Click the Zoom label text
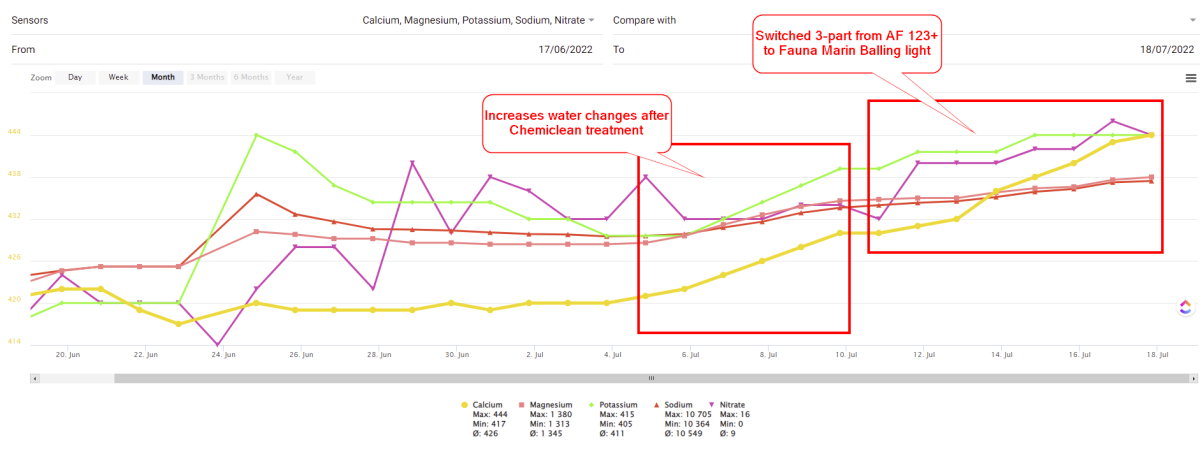This screenshot has width=1200, height=454. point(41,77)
